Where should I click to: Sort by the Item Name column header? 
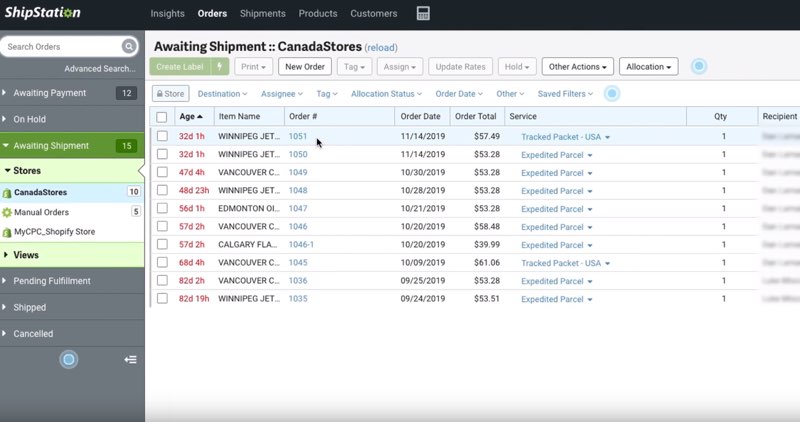[239, 116]
